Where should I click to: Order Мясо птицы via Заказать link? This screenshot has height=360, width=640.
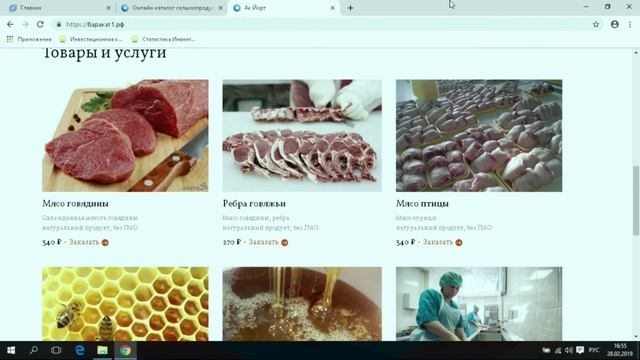tap(438, 242)
